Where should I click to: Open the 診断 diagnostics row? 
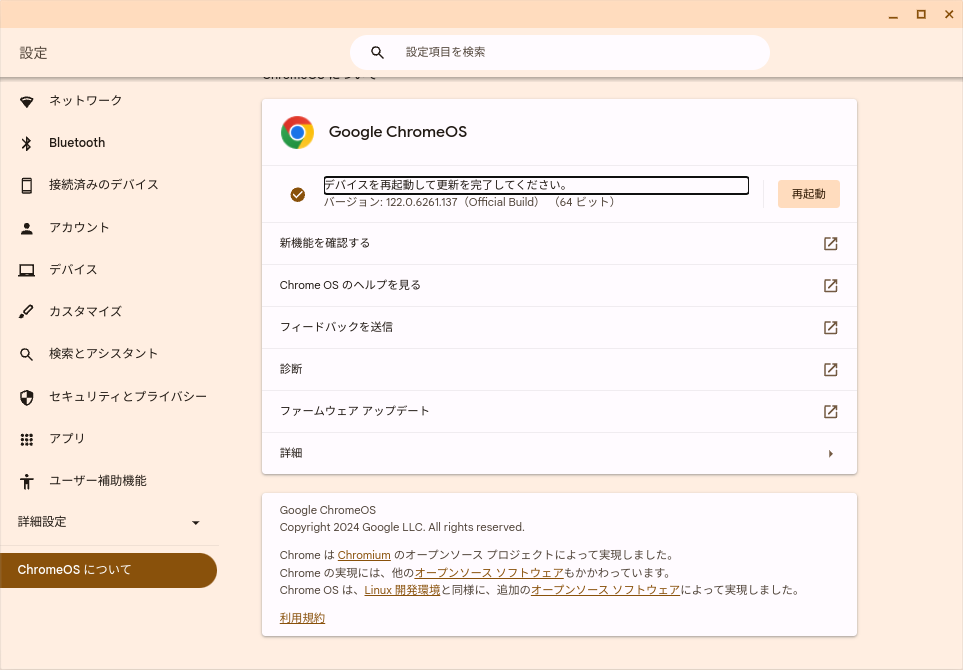tap(559, 370)
